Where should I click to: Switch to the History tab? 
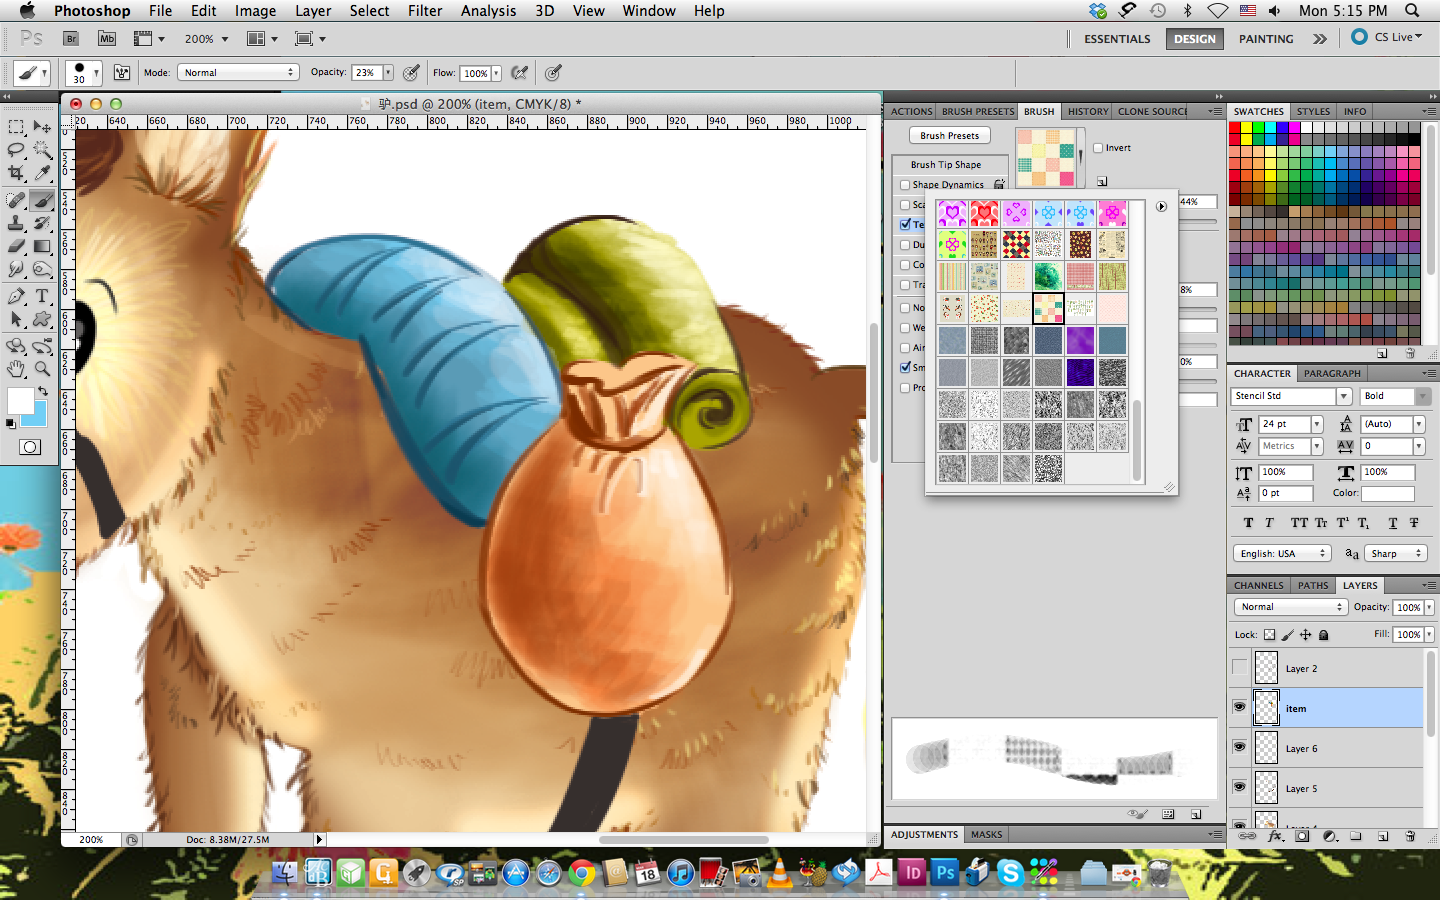1088,112
